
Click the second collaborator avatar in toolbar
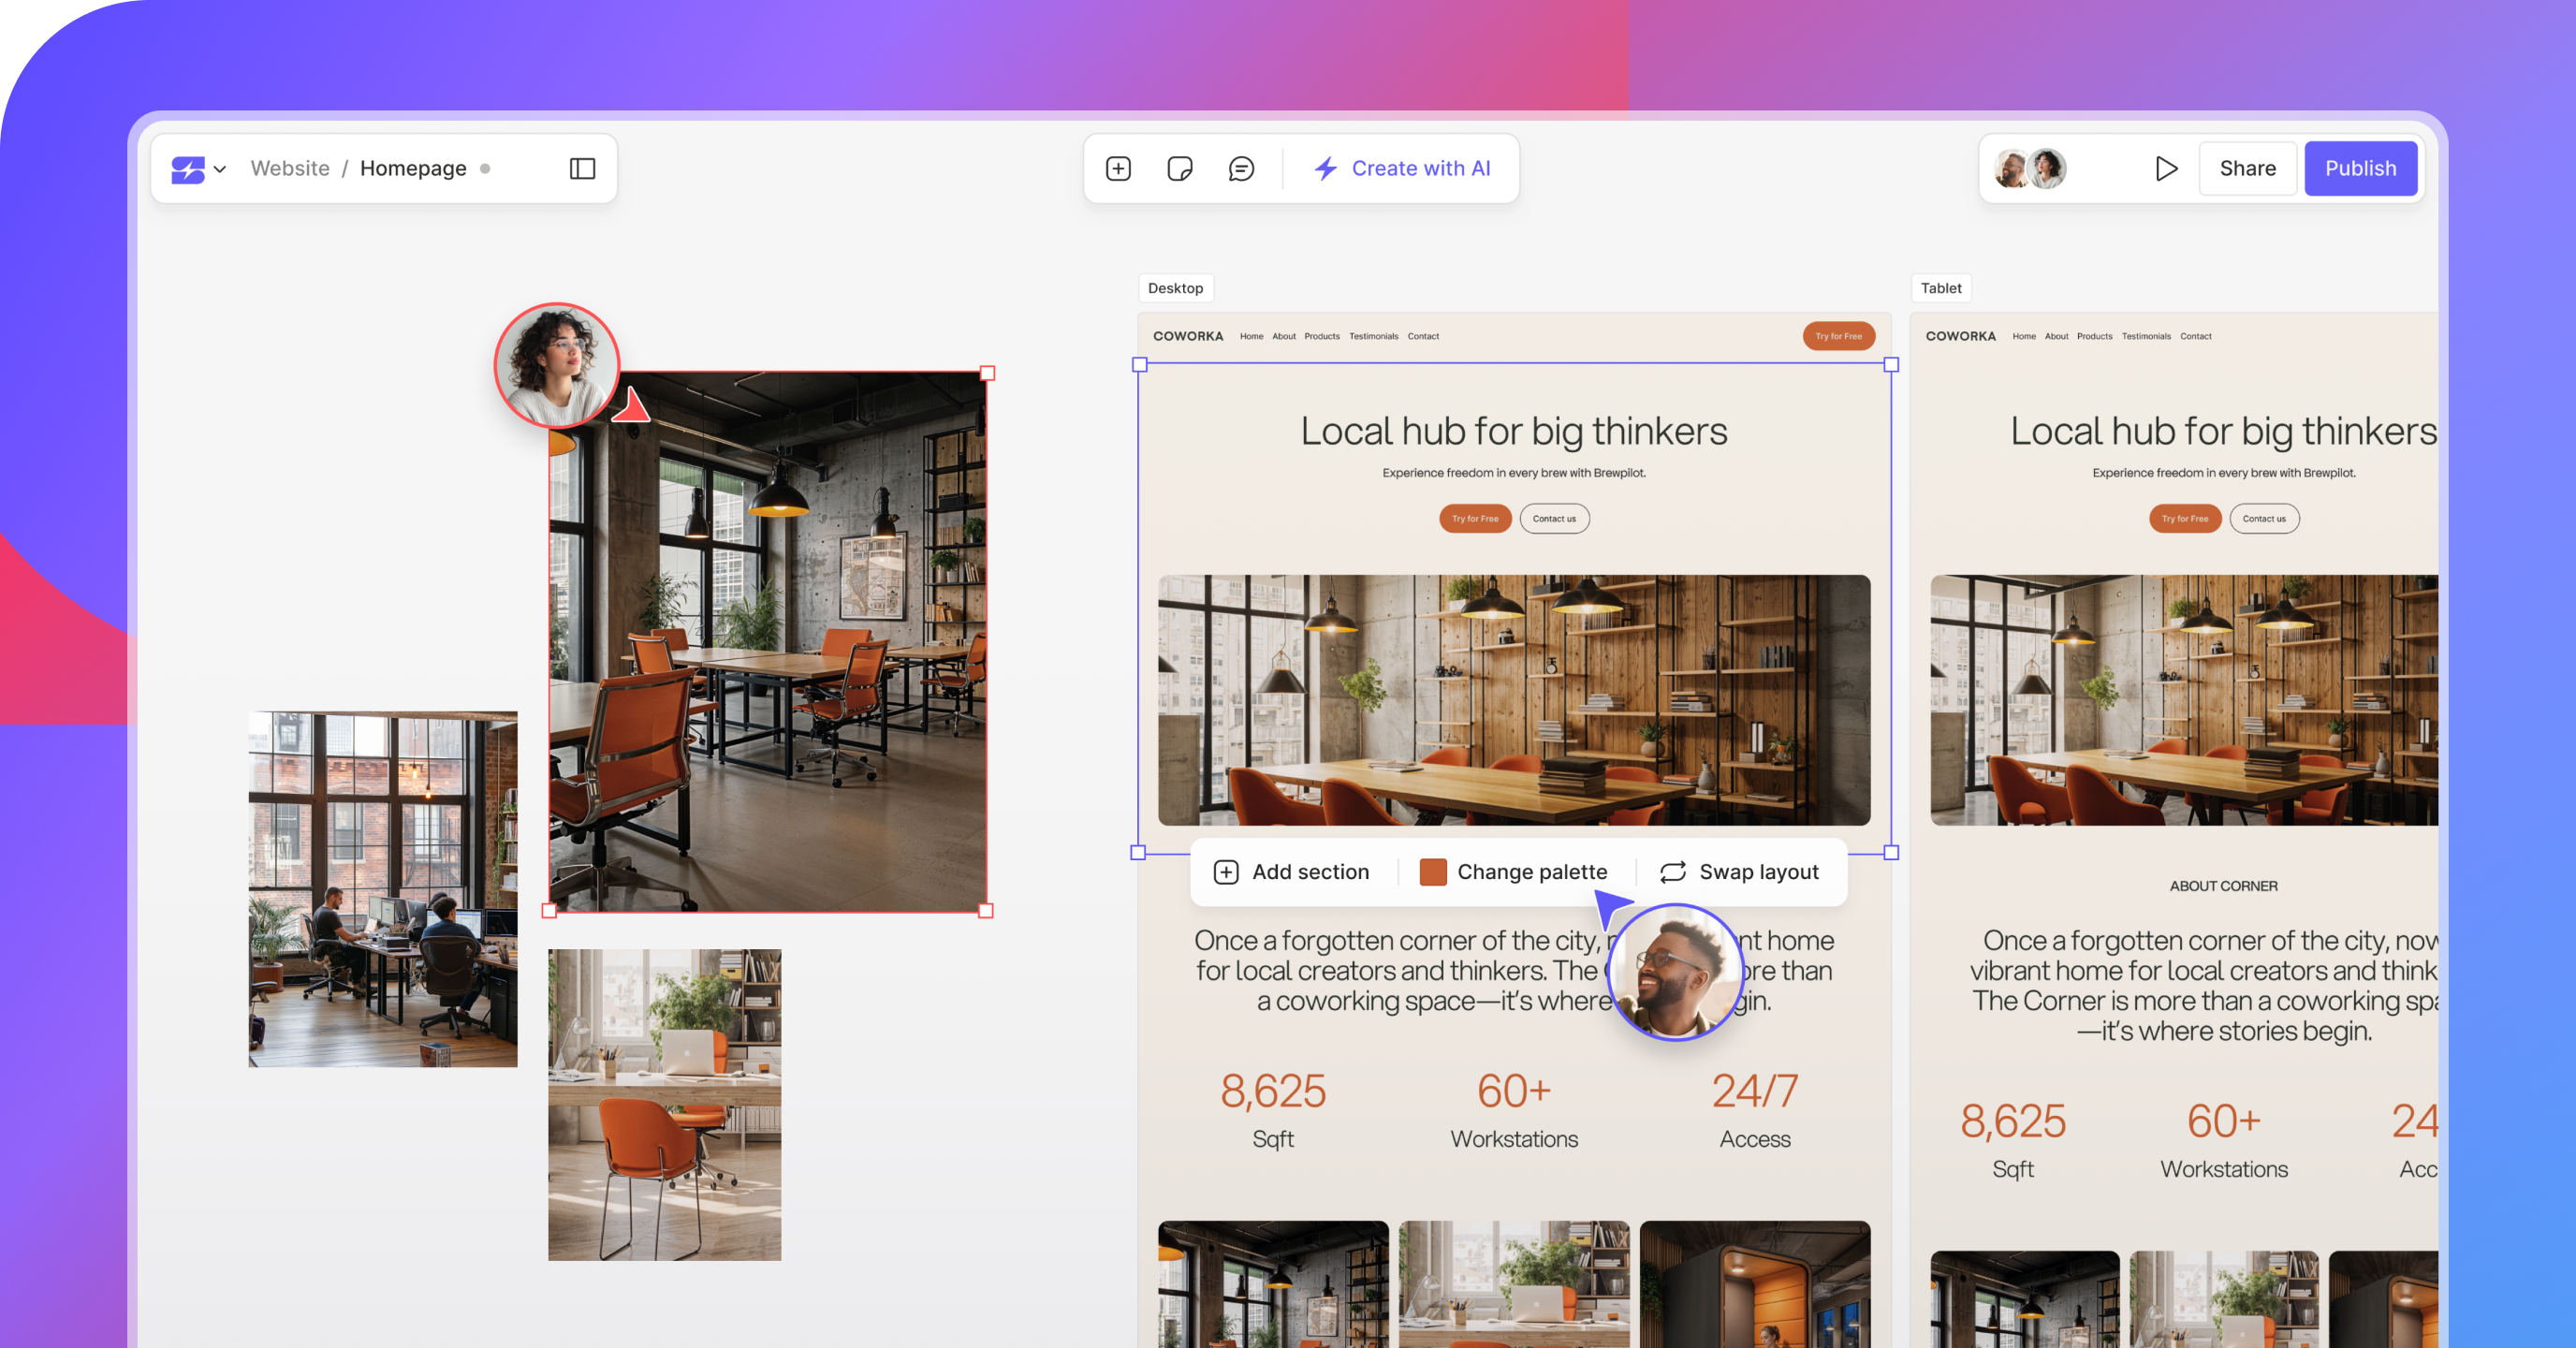2047,168
